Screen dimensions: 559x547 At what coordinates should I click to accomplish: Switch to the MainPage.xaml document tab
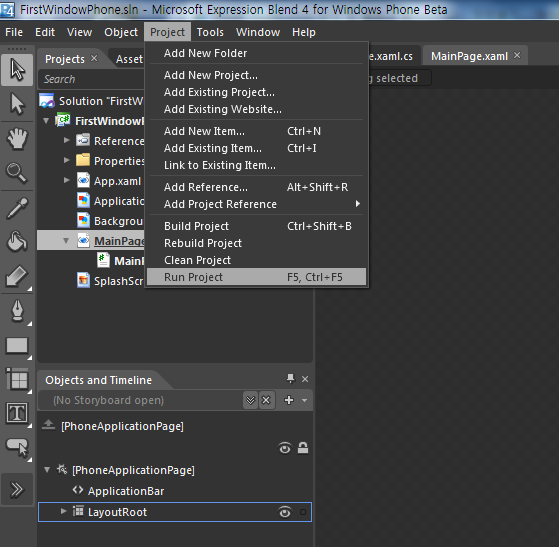[470, 56]
